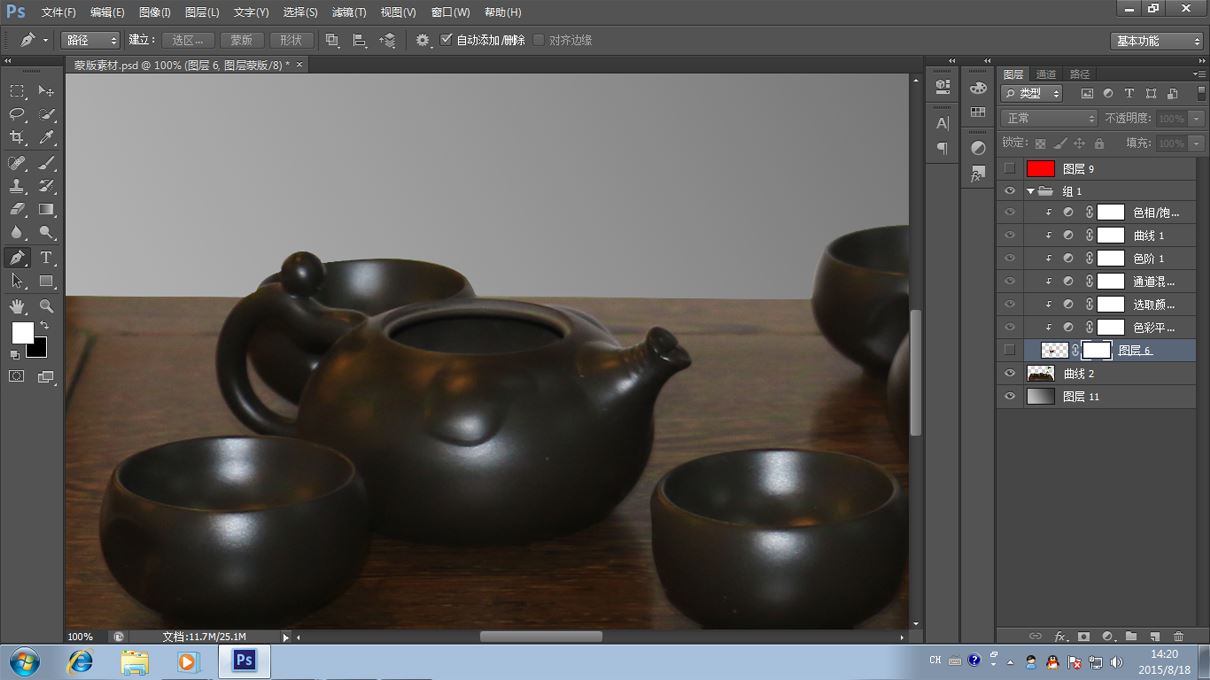Collapse the 组 1 layer group
The image size is (1210, 680).
pos(1030,191)
